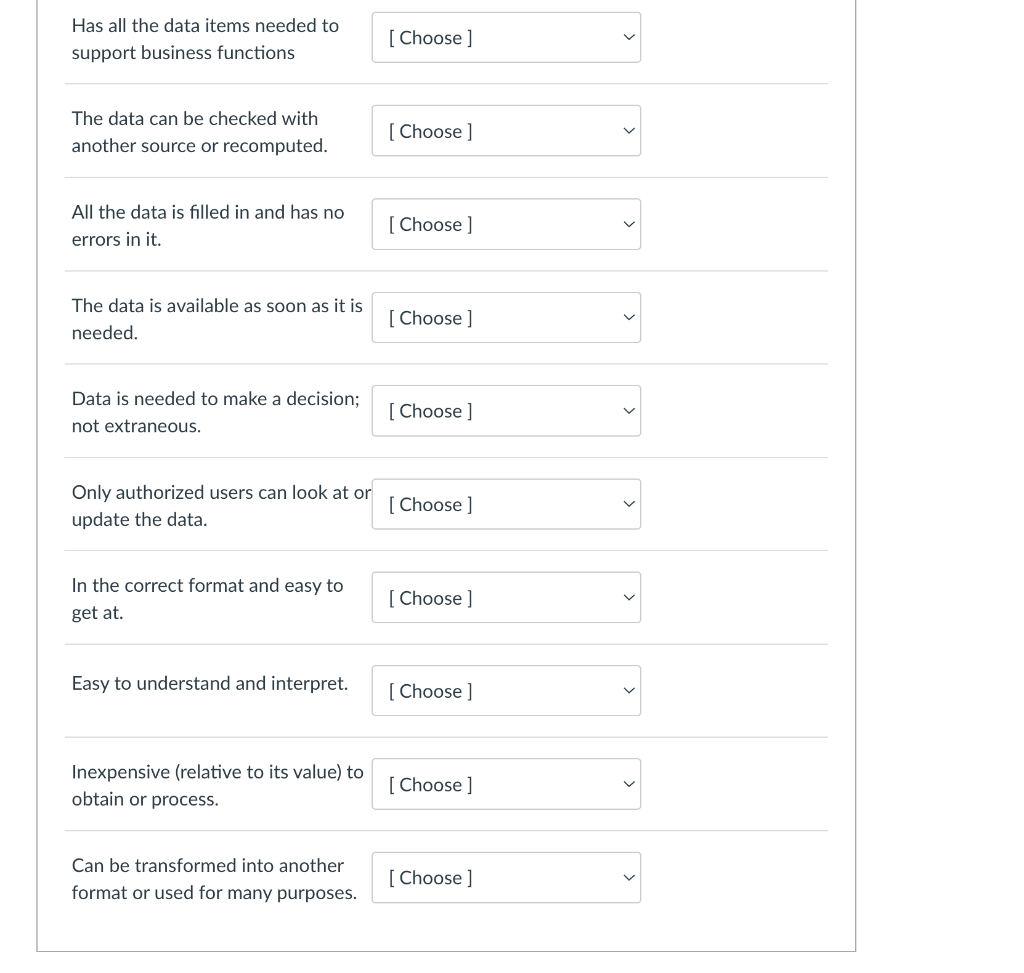The height and width of the screenshot is (973, 1024).
Task: Open dropdown for 'Inexpensive to obtain or process'
Action: pos(506,784)
